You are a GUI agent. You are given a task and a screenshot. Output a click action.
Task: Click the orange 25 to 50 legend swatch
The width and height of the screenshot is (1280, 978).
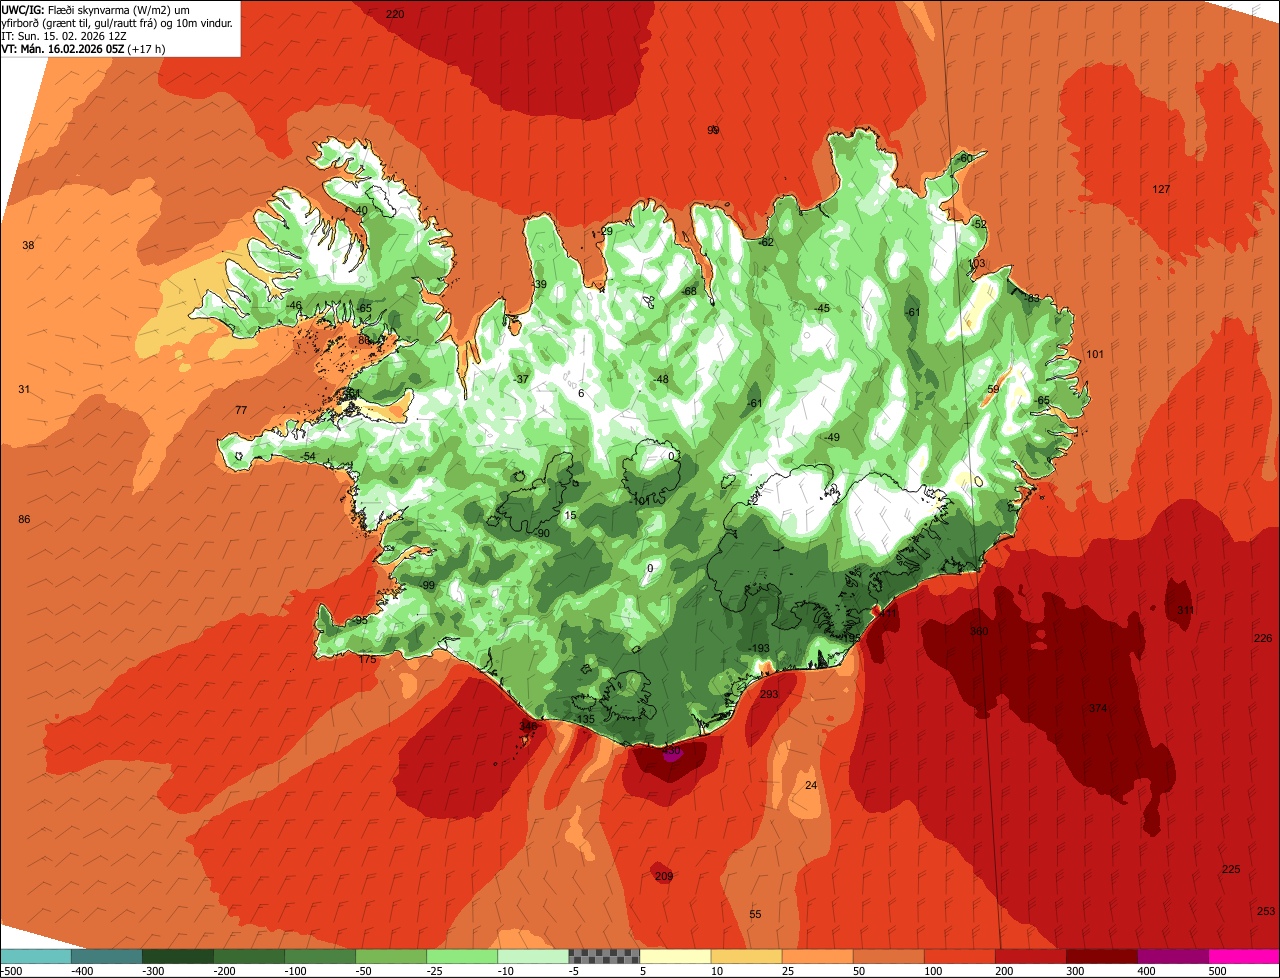[817, 955]
